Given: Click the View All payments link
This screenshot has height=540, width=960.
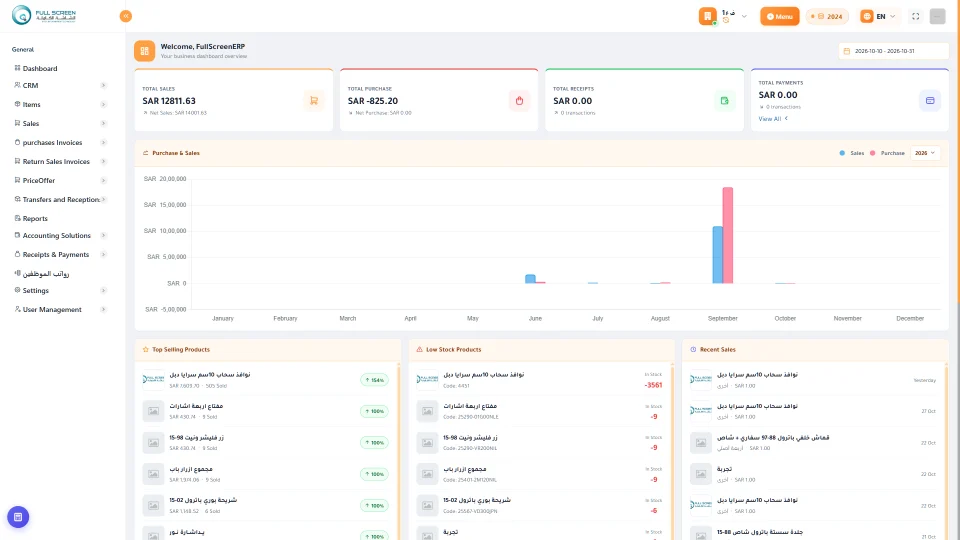Looking at the screenshot, I should 773,119.
